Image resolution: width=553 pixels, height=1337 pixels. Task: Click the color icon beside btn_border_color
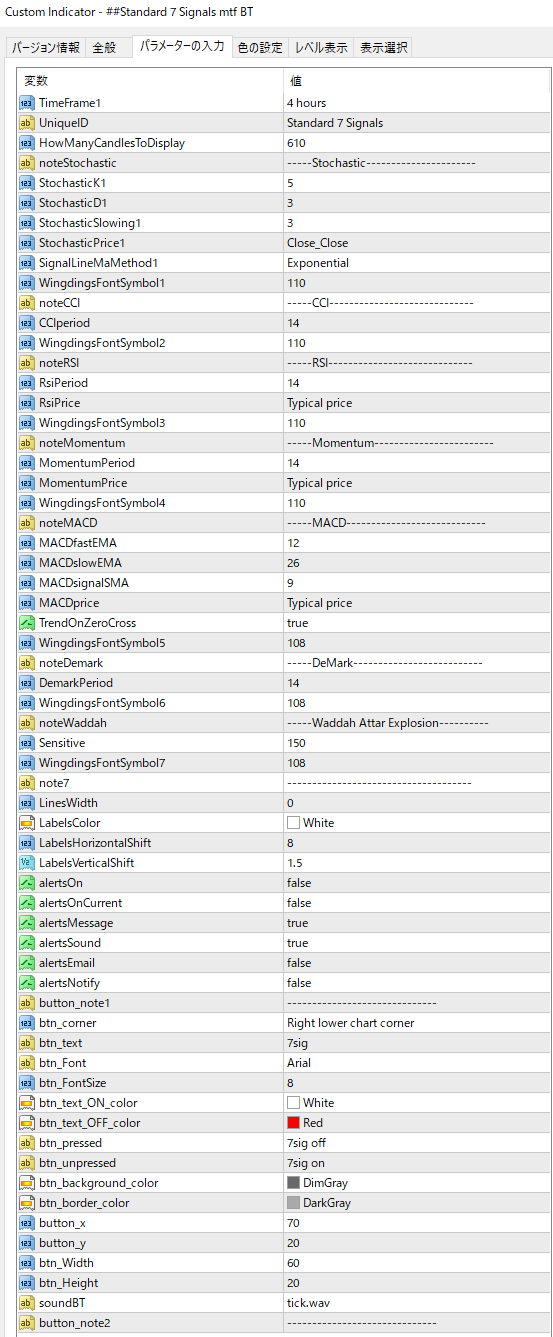point(27,1203)
